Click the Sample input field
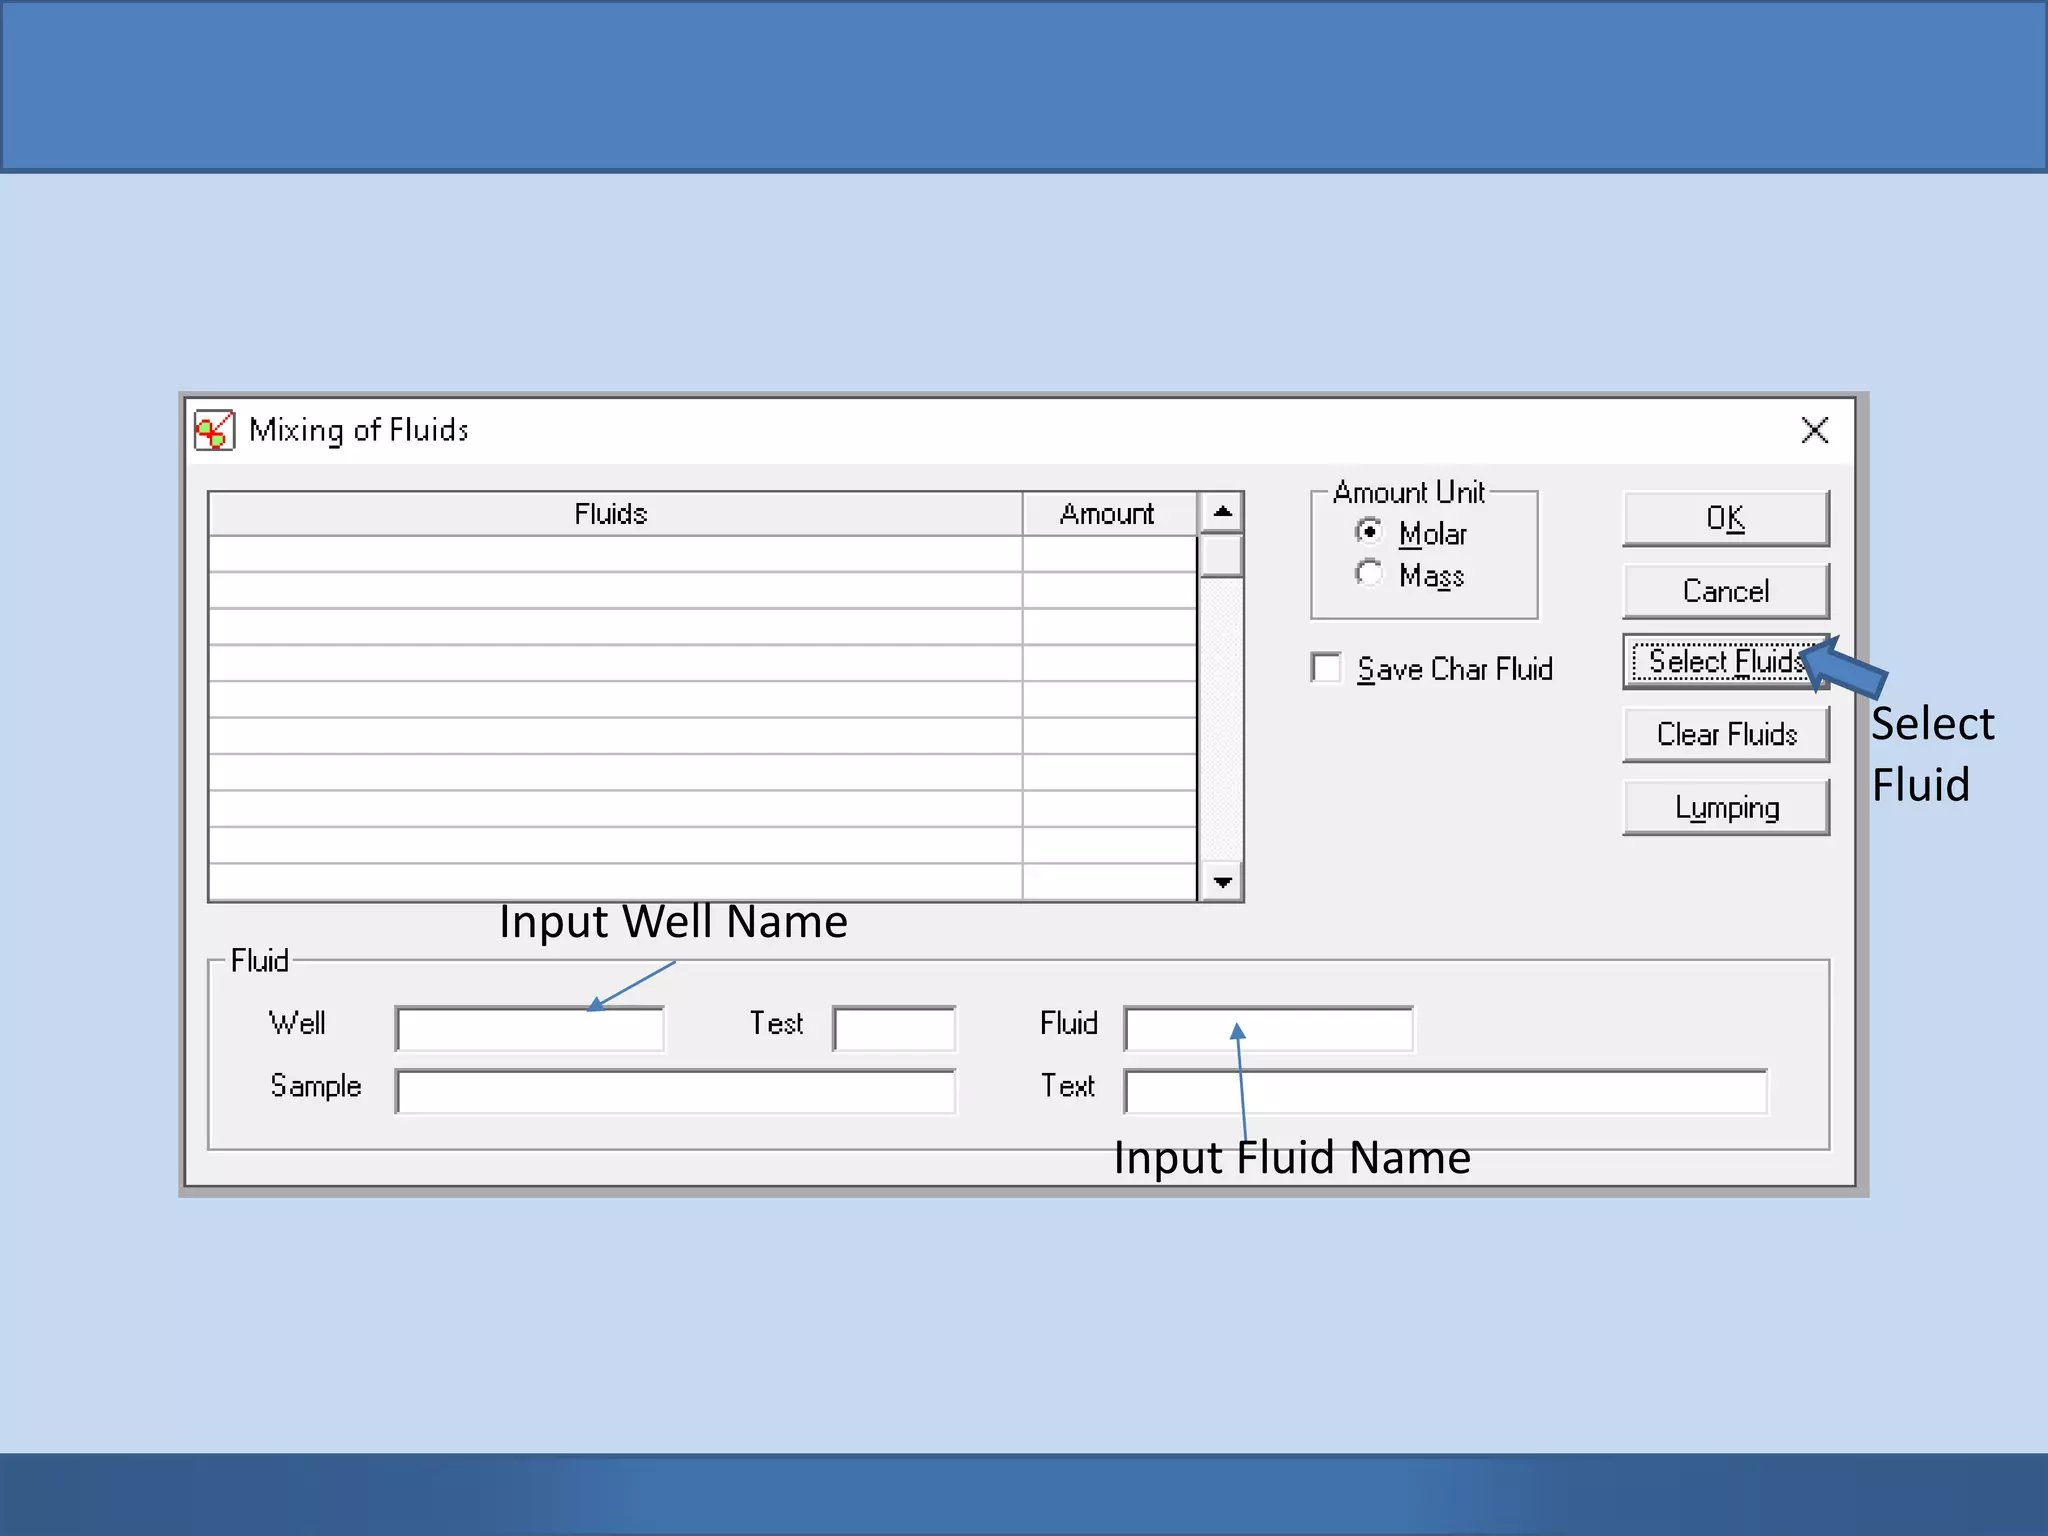This screenshot has height=1536, width=2048. (x=675, y=1092)
